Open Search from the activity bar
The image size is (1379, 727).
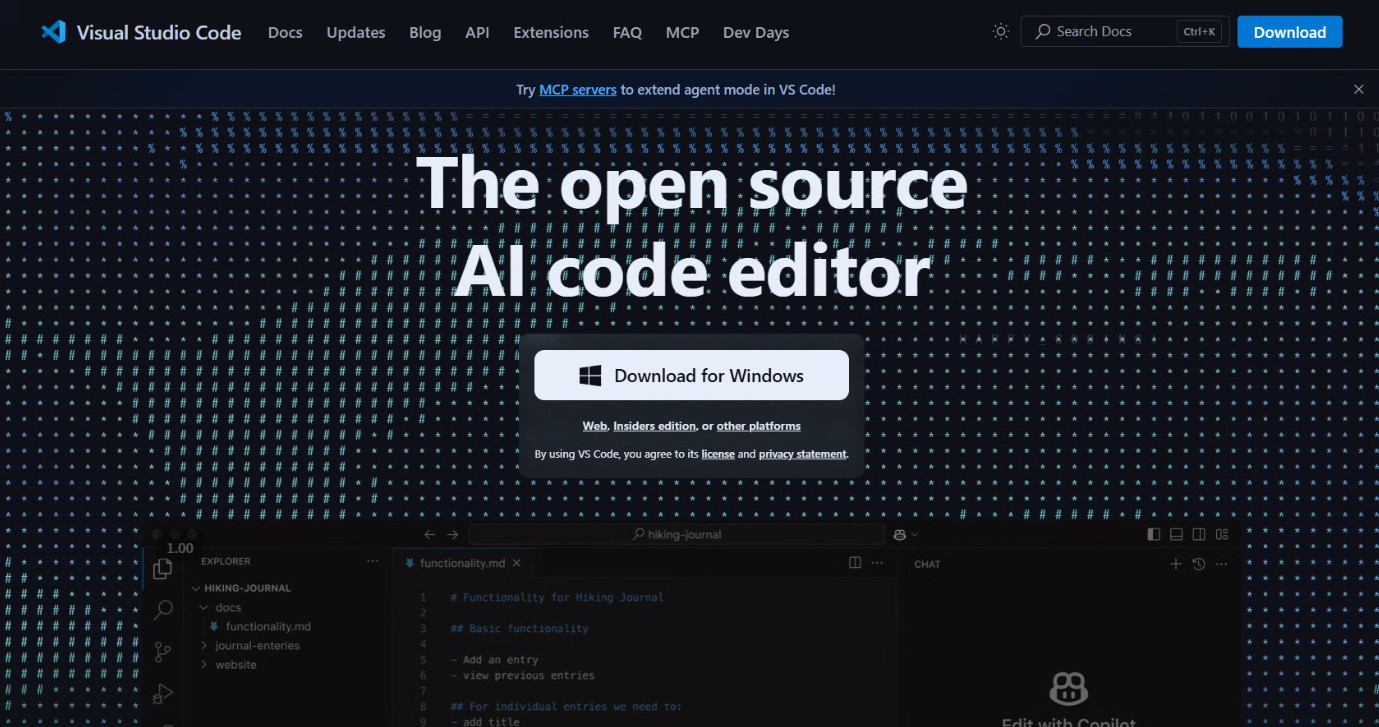pyautogui.click(x=162, y=610)
